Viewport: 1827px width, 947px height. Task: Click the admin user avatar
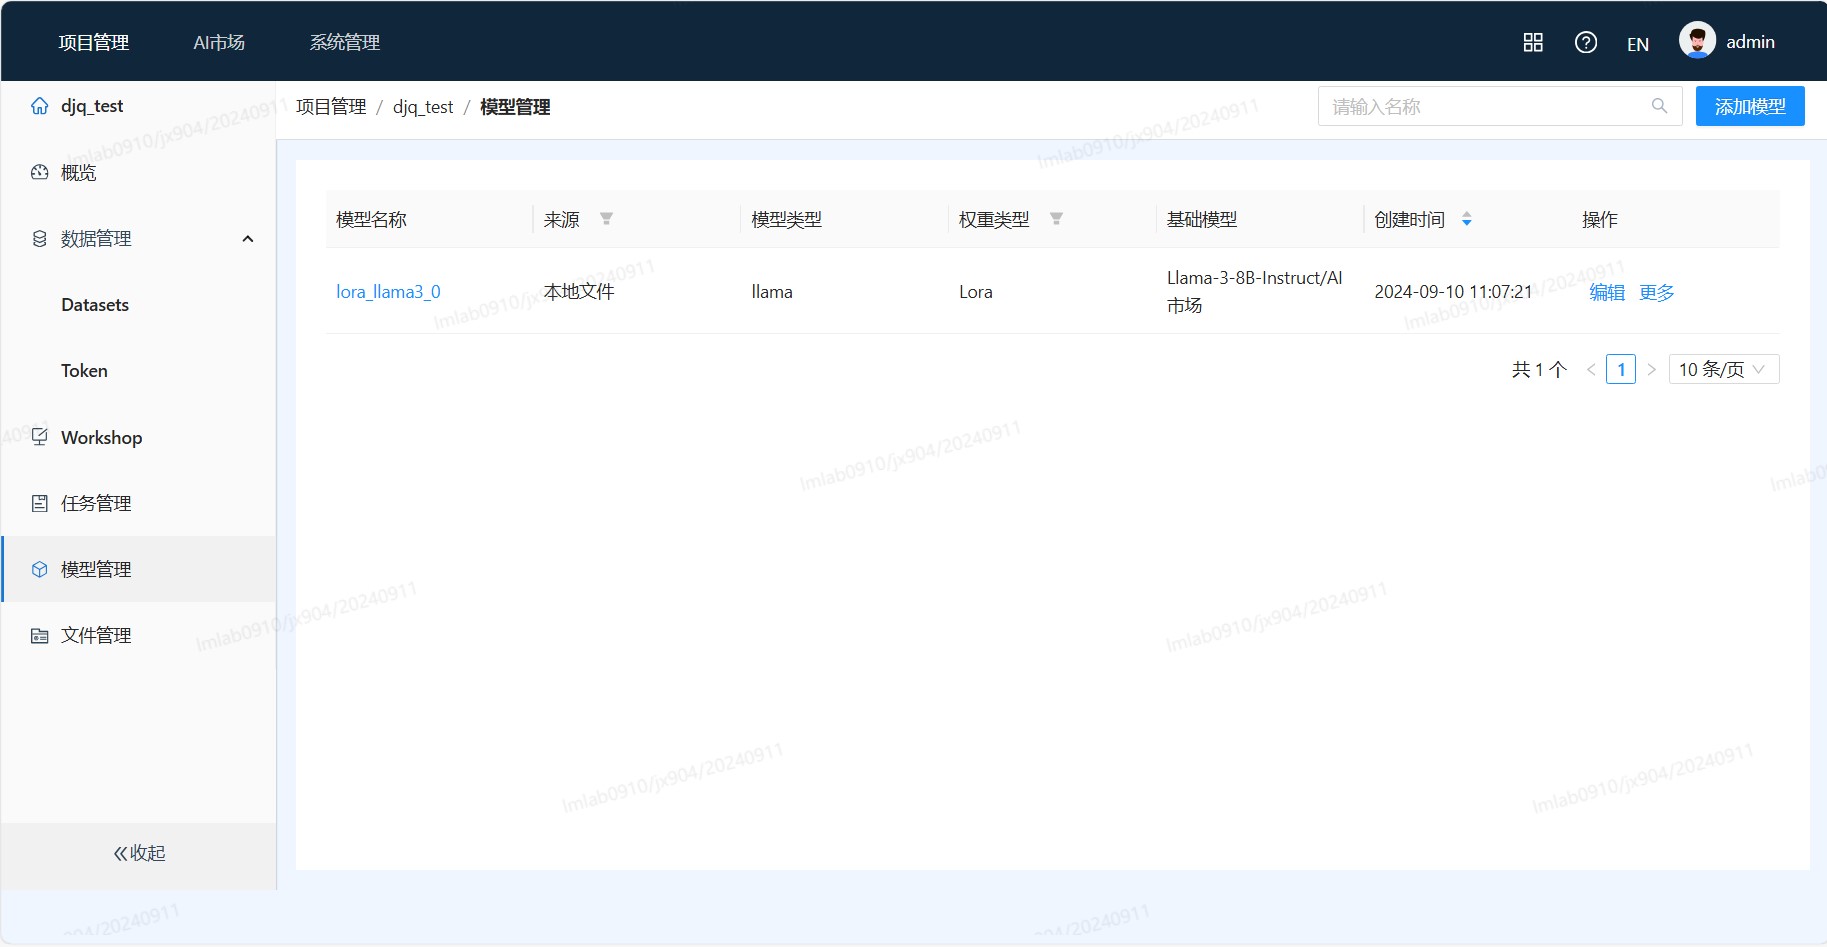pos(1697,41)
